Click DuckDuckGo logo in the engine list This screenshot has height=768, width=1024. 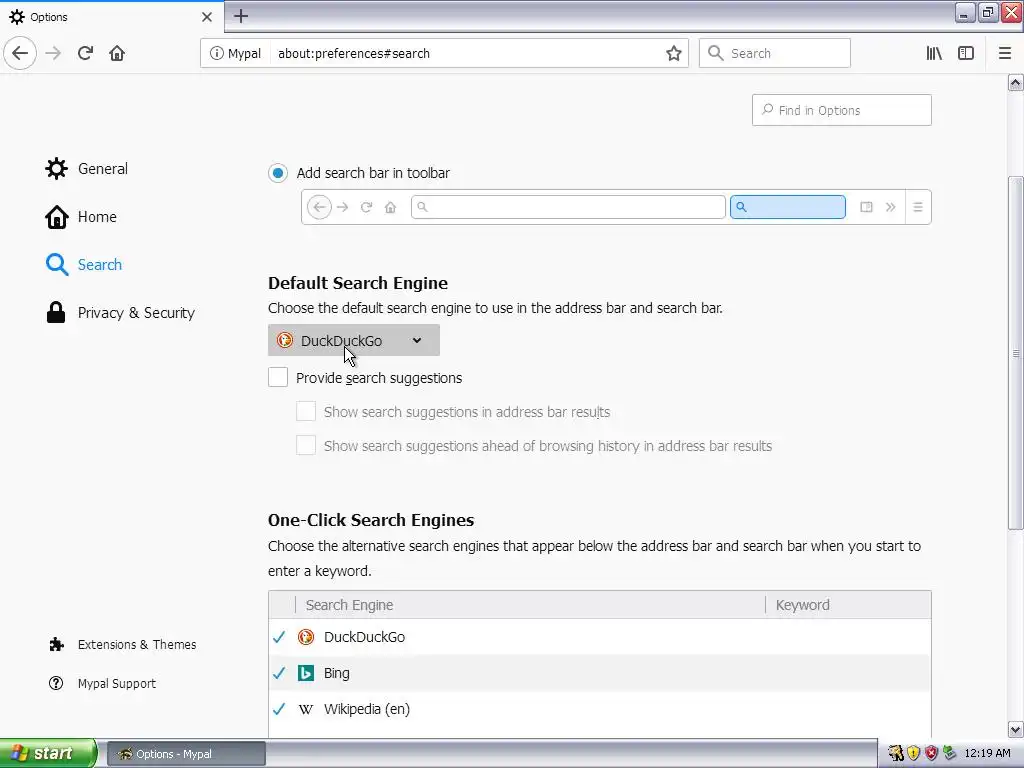point(306,637)
